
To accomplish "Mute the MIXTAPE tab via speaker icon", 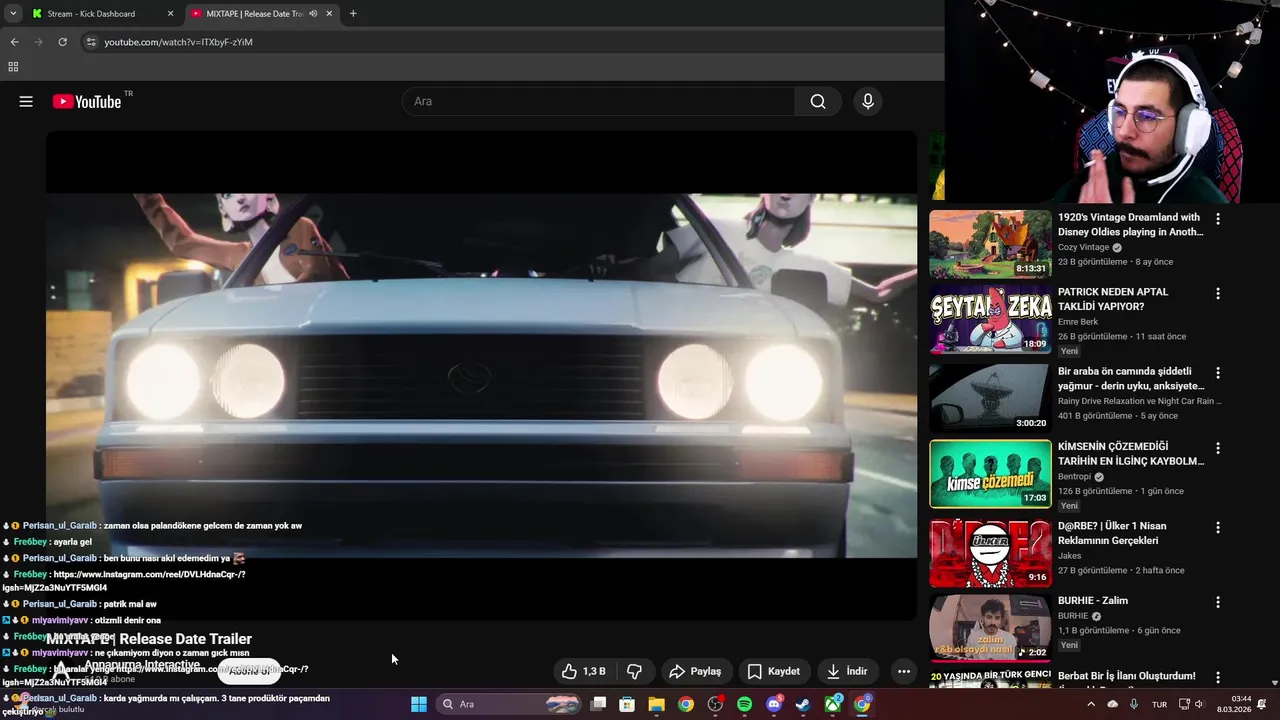I will pyautogui.click(x=313, y=14).
